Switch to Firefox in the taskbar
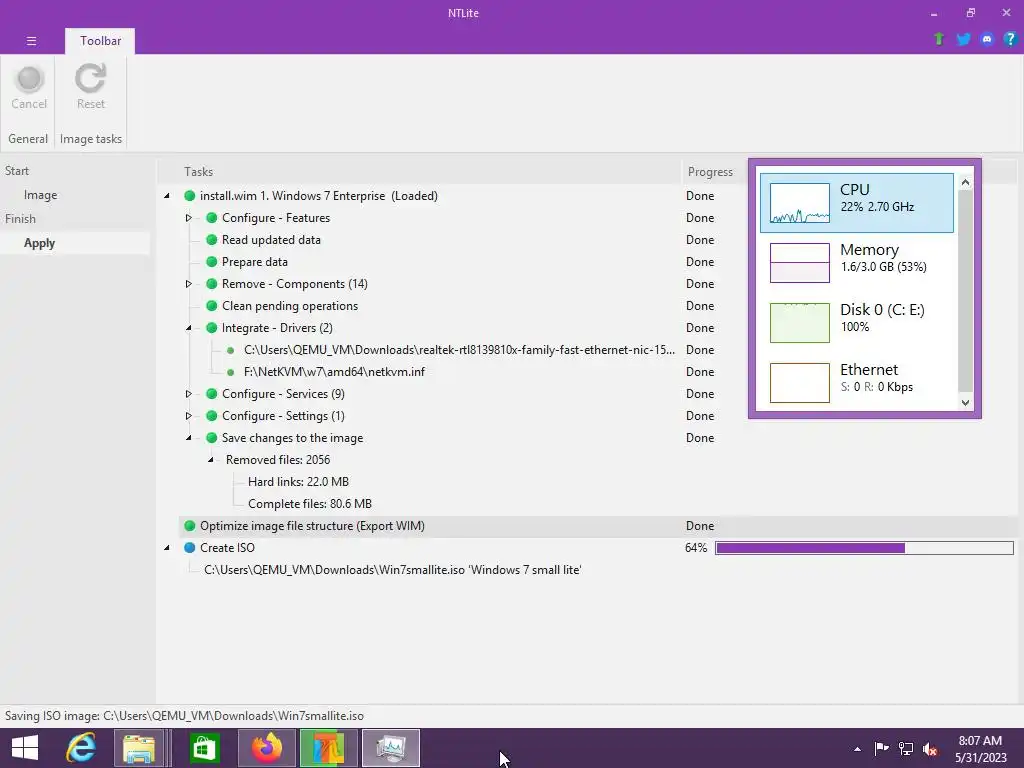This screenshot has height=768, width=1024. click(x=266, y=748)
